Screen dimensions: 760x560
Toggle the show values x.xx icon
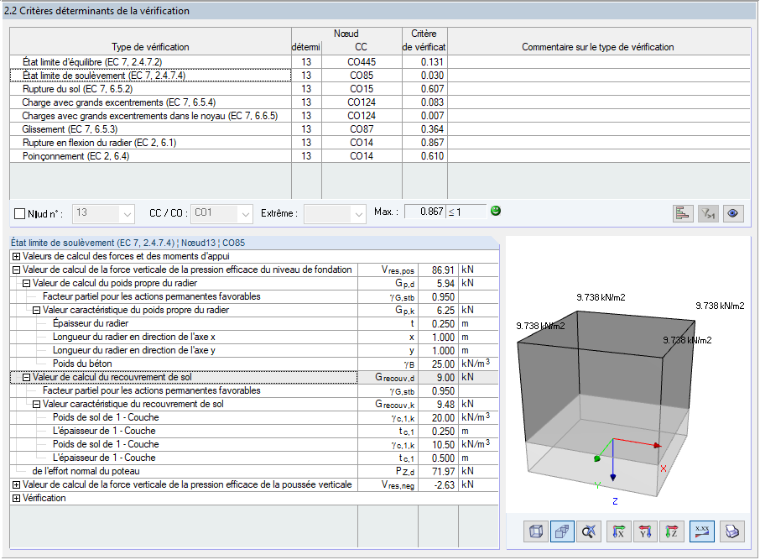(702, 531)
